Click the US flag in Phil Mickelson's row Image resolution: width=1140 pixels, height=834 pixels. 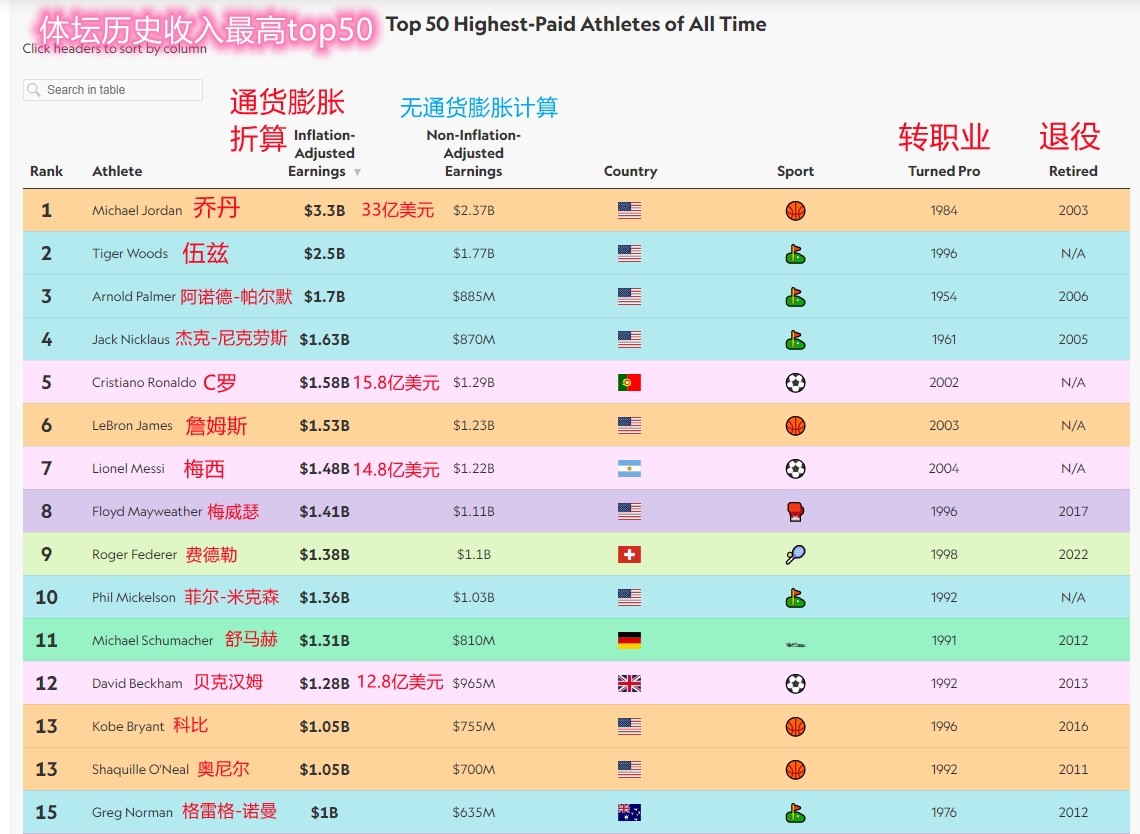[630, 597]
